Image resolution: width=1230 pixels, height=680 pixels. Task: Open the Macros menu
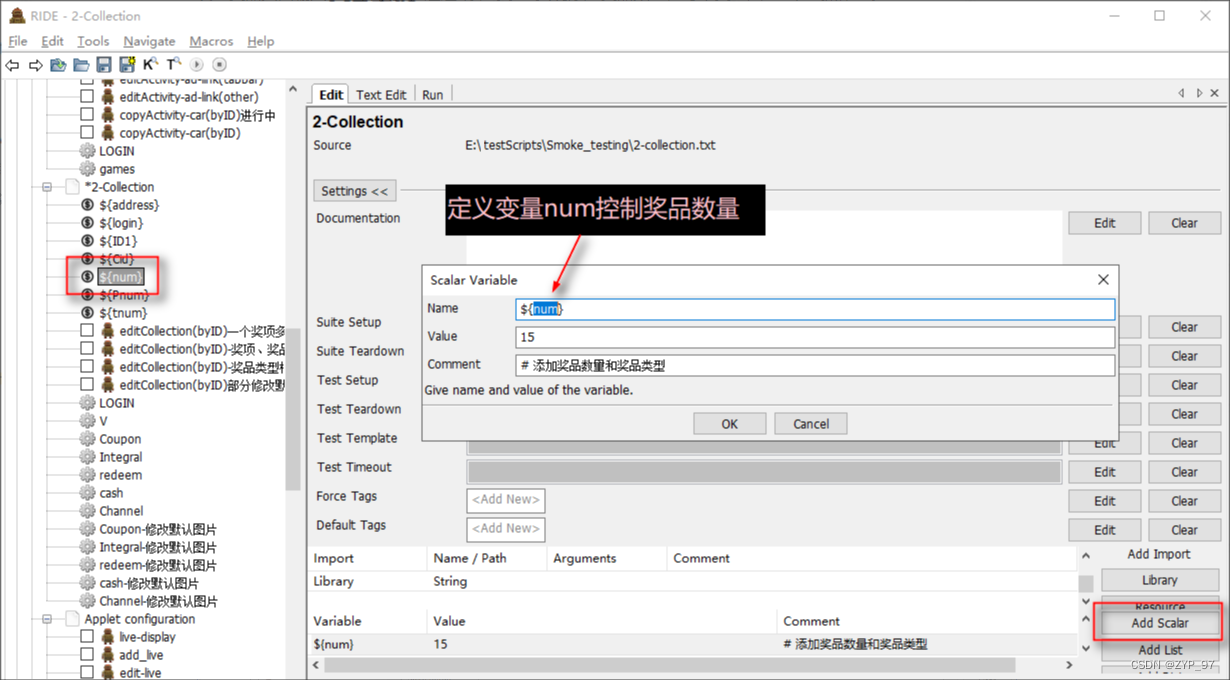pyautogui.click(x=211, y=41)
